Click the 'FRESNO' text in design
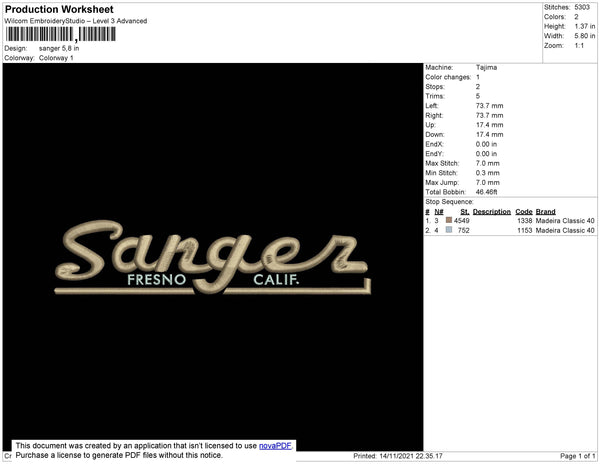The image size is (600, 464). tap(157, 280)
